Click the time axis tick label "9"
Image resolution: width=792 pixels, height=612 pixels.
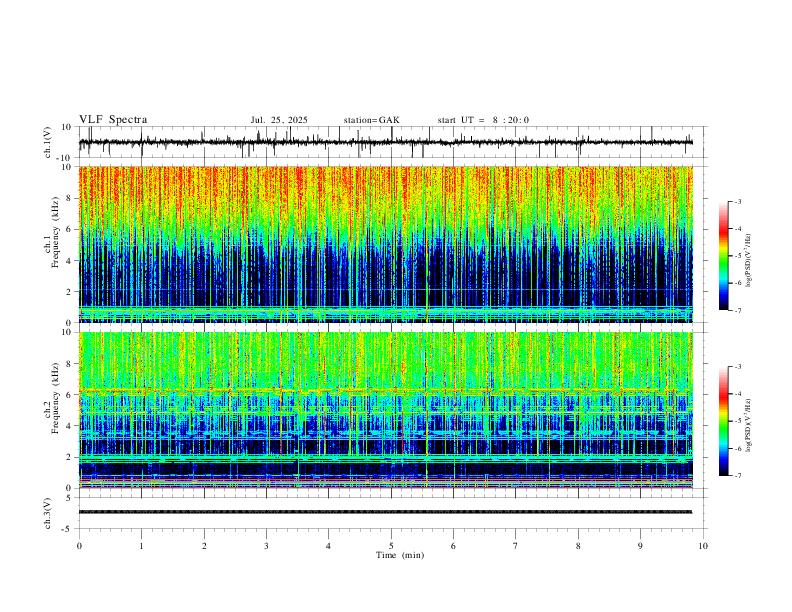[640, 546]
